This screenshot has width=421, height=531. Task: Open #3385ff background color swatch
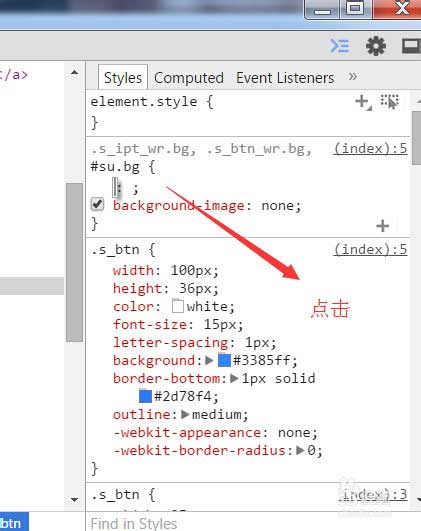pos(224,360)
